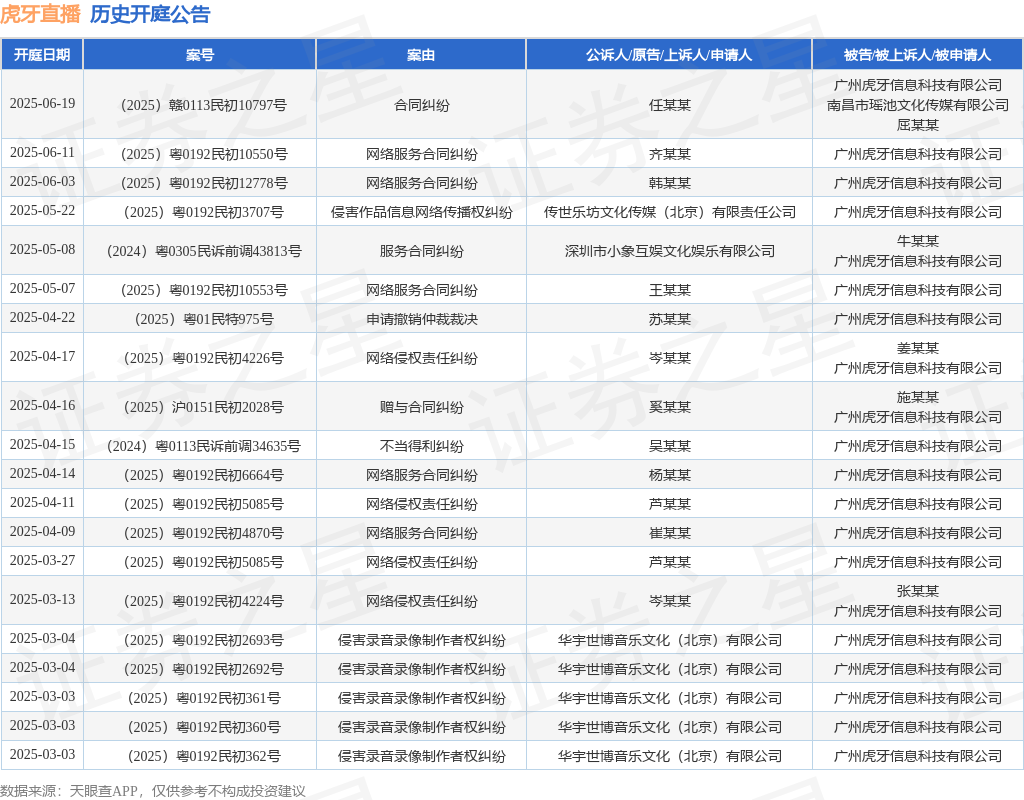Select plaintiff 吴某某
This screenshot has height=800, width=1024.
669,446
